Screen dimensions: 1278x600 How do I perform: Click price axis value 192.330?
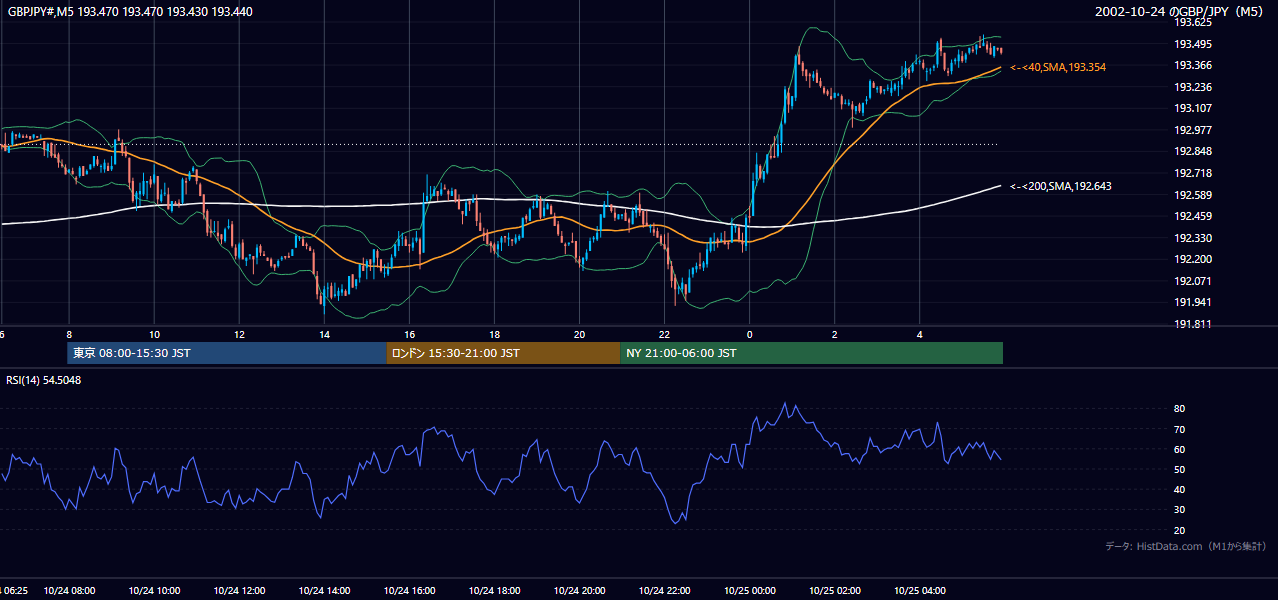point(1192,238)
